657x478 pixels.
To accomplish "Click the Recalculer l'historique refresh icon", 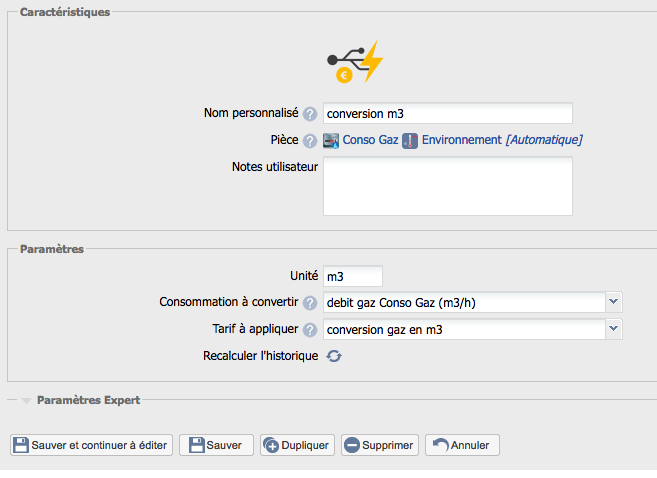I will [x=335, y=357].
